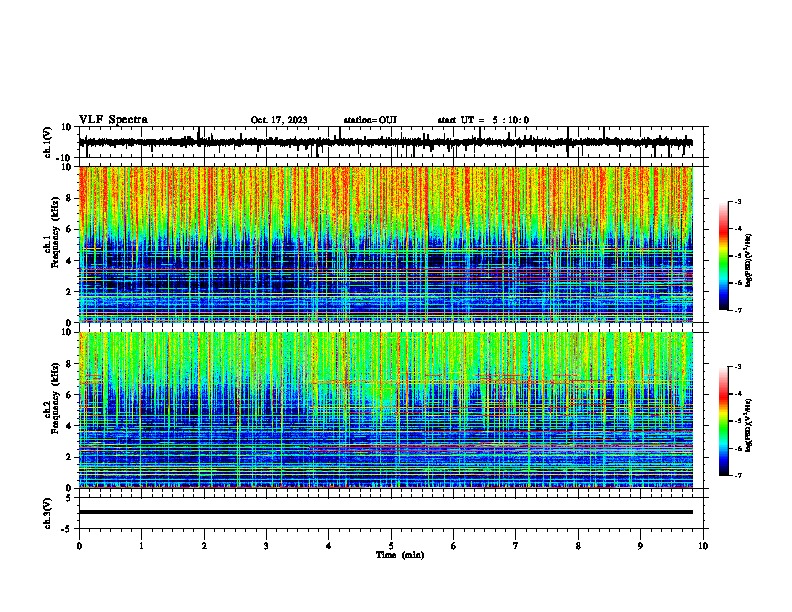
Task: Click inside the ch.1 spectrogram panel
Action: pos(386,244)
